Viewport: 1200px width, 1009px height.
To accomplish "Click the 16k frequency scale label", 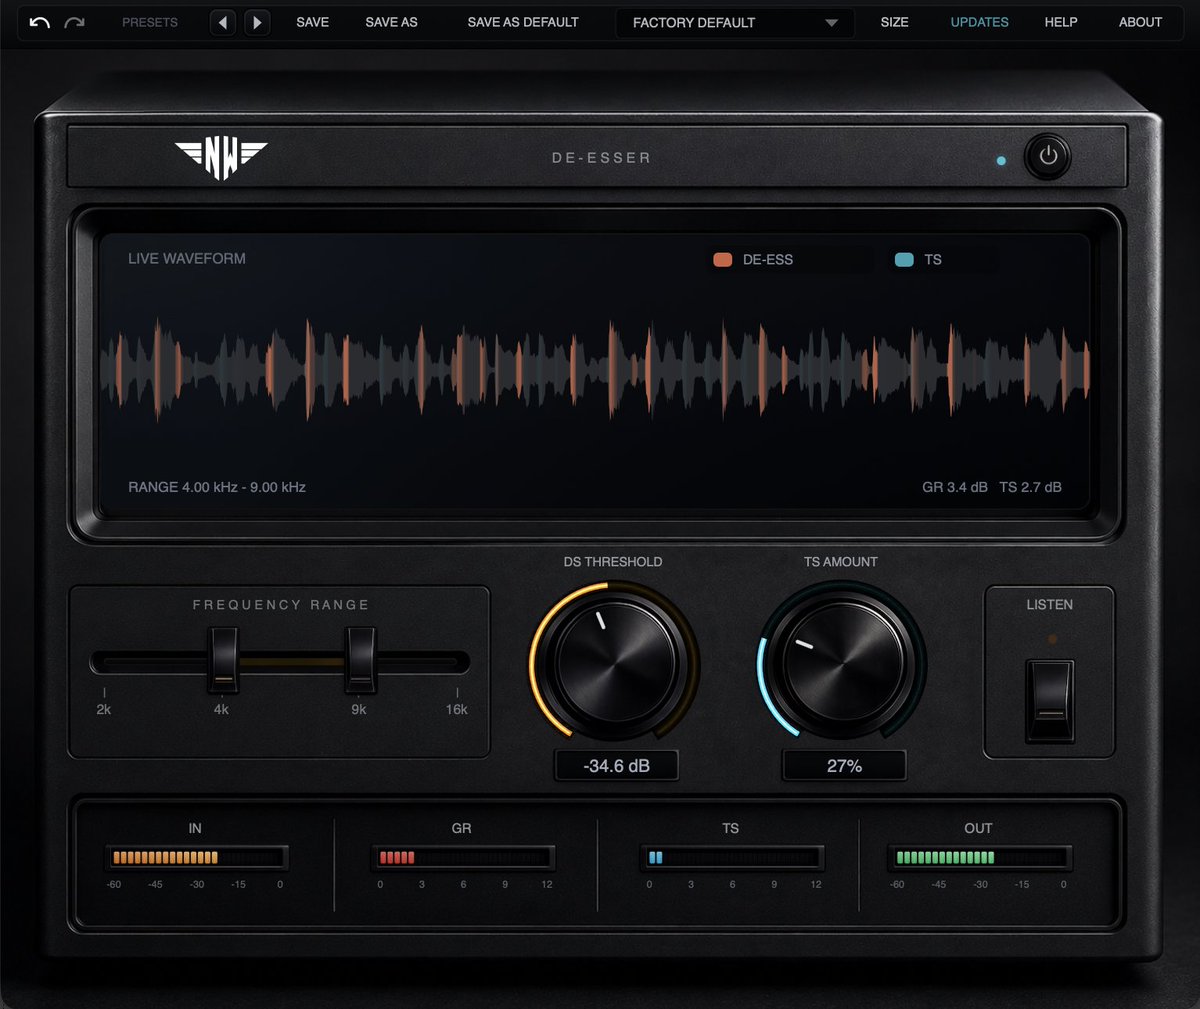I will point(456,709).
